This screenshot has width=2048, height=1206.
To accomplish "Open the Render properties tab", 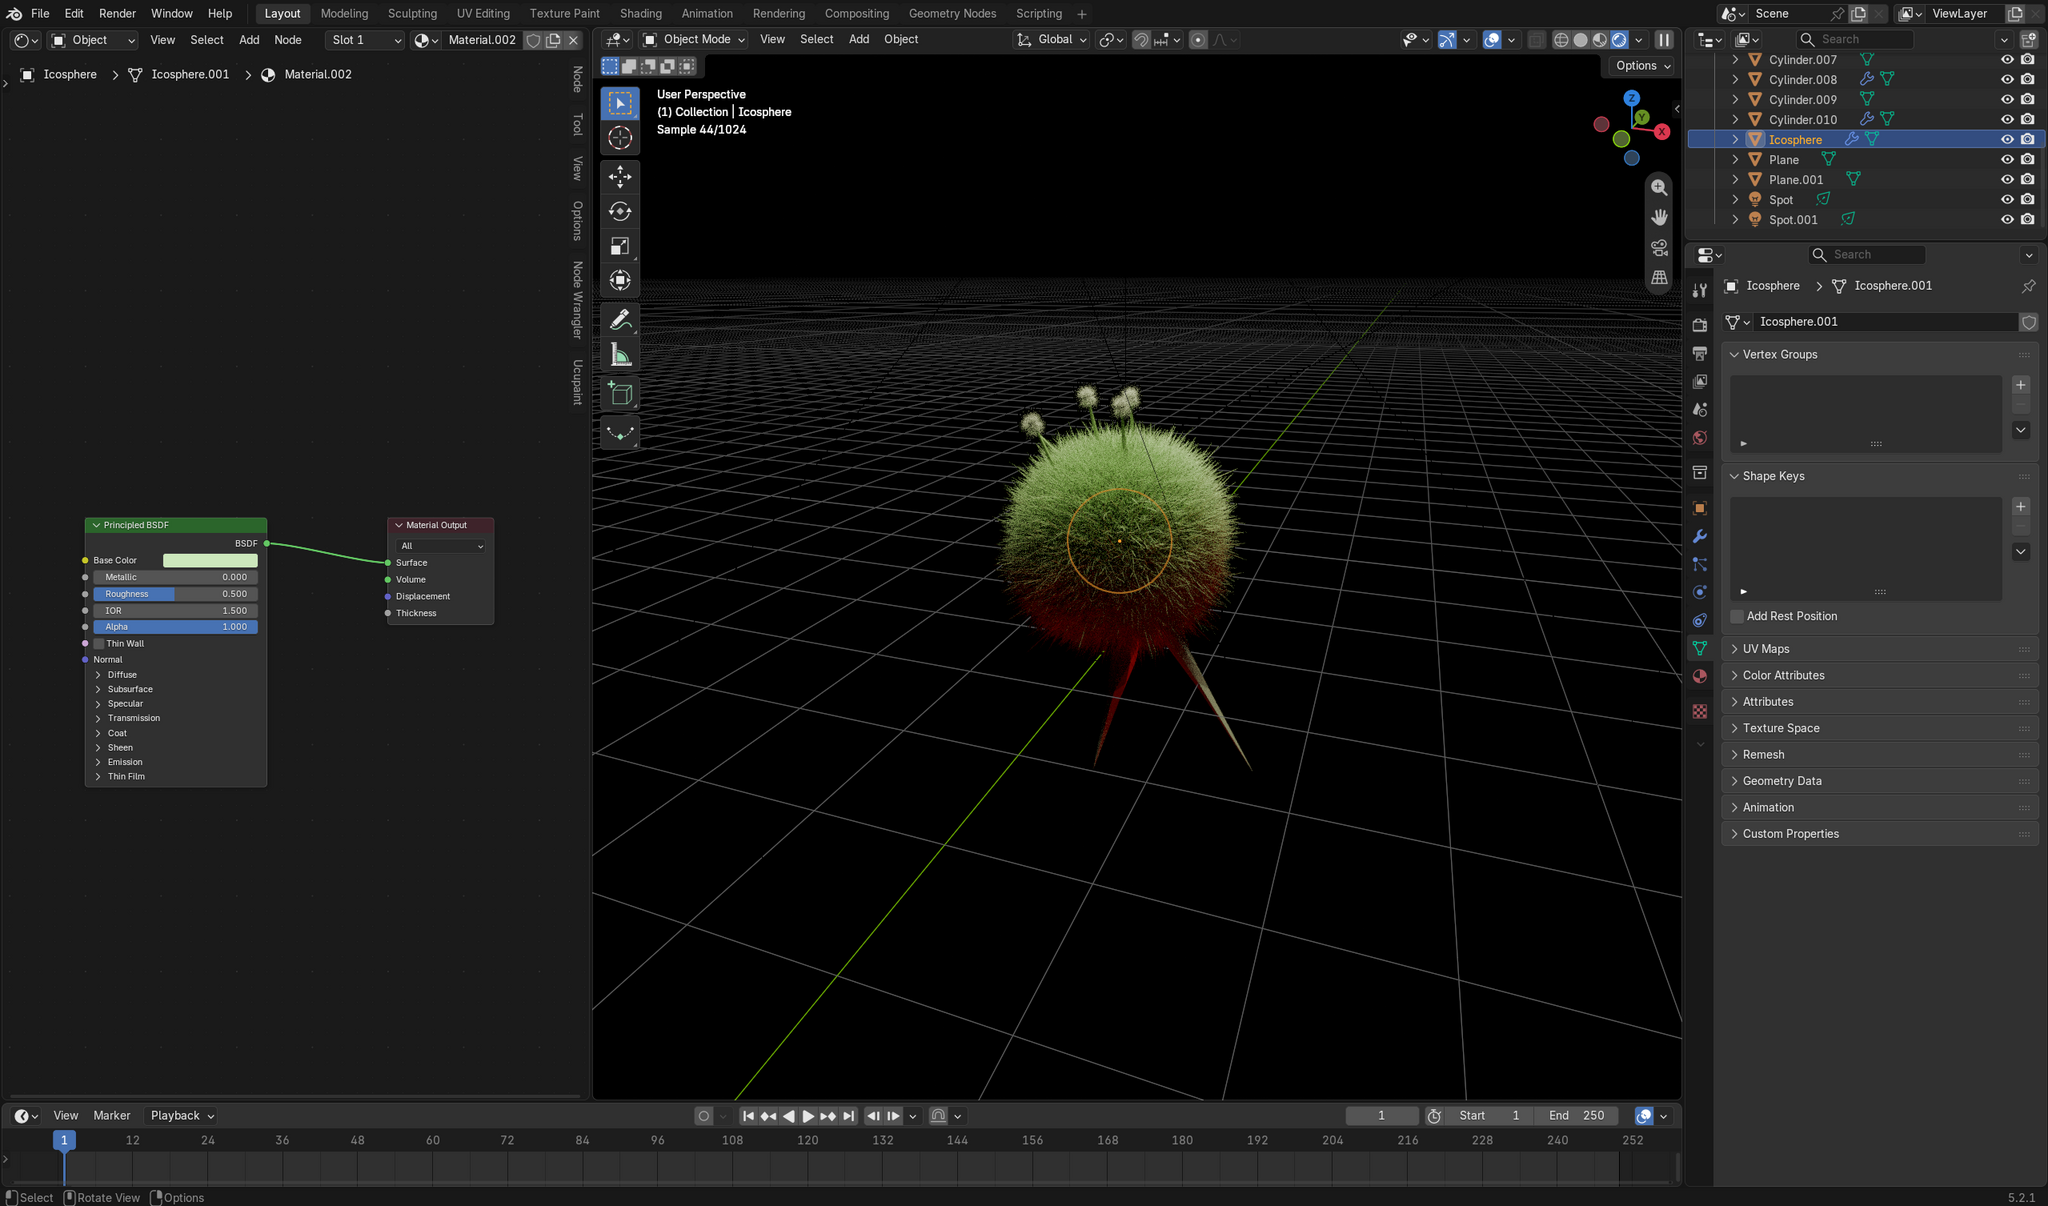I will click(1699, 325).
